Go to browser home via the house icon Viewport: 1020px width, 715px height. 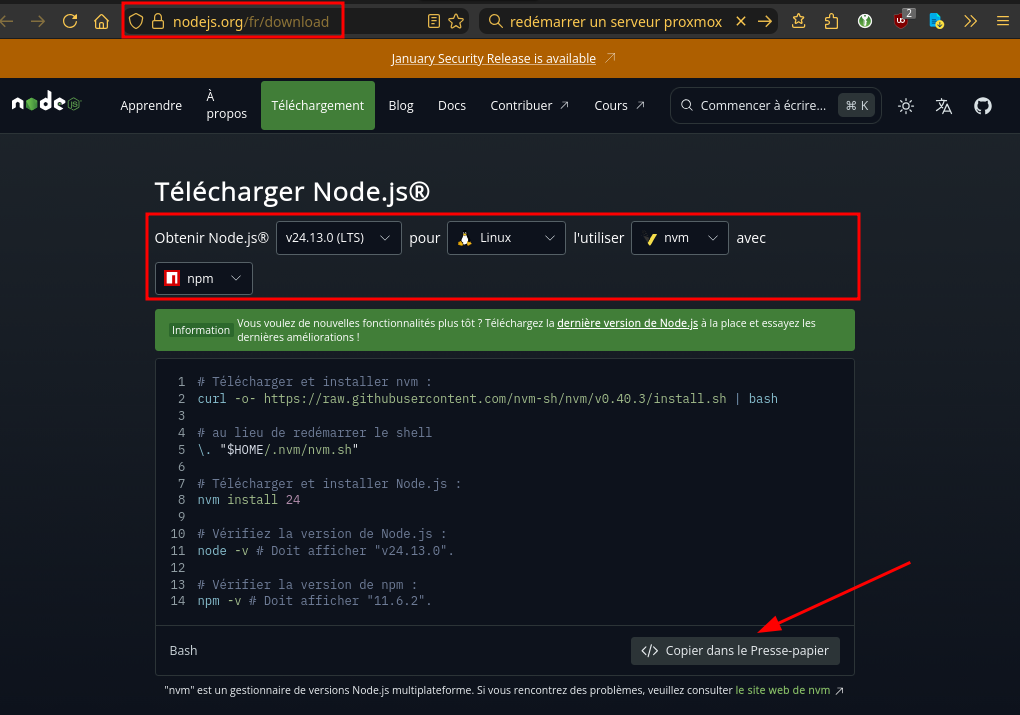pyautogui.click(x=101, y=21)
